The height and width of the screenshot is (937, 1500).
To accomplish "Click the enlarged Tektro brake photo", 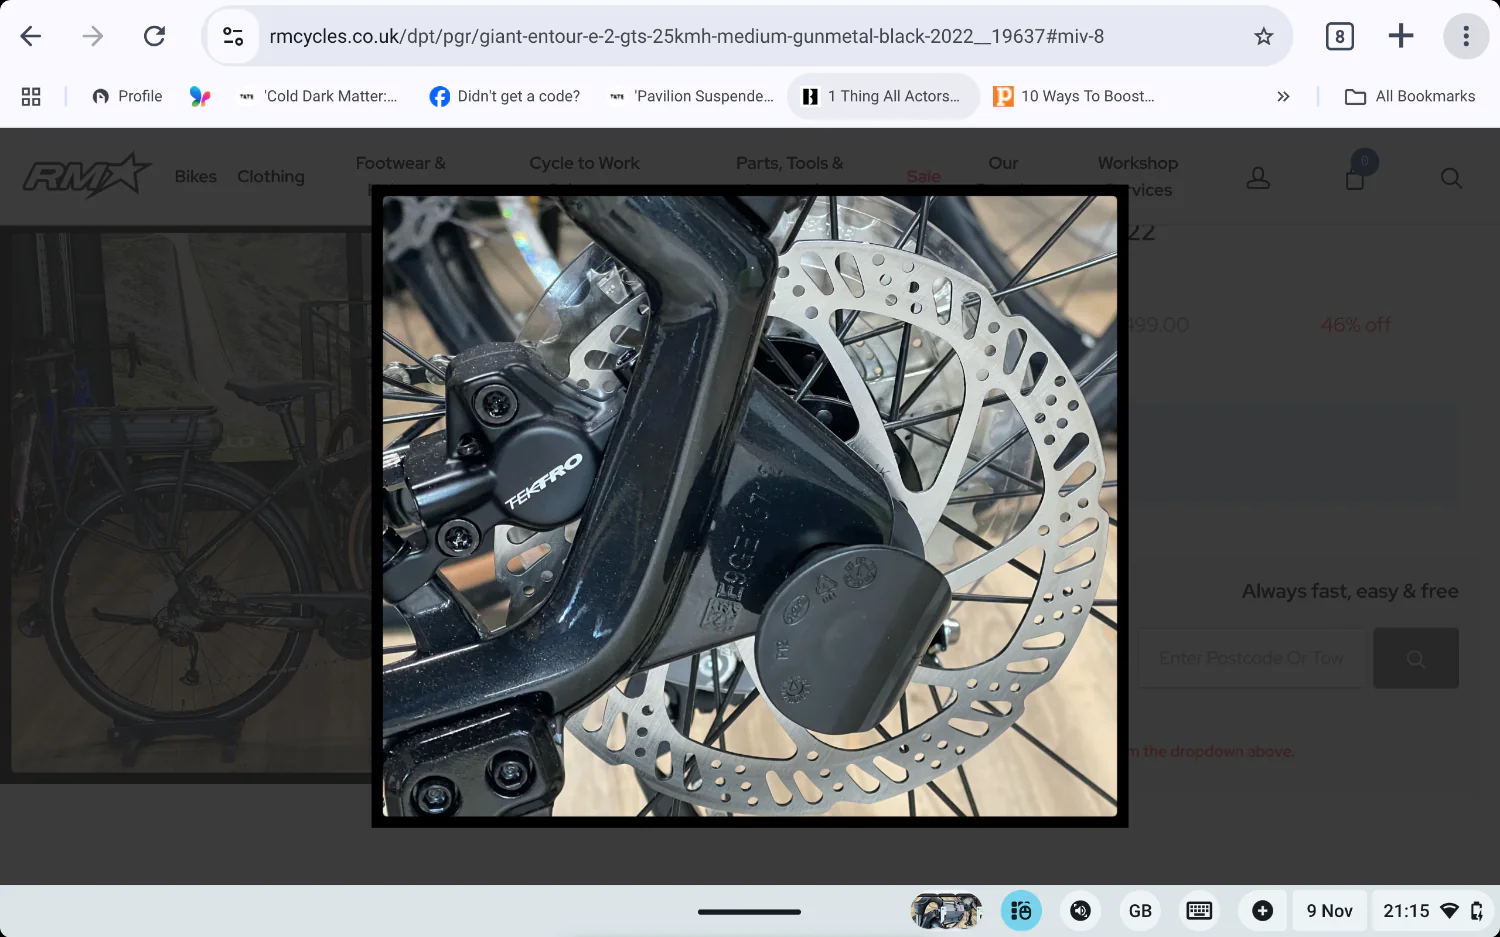I will pyautogui.click(x=750, y=506).
